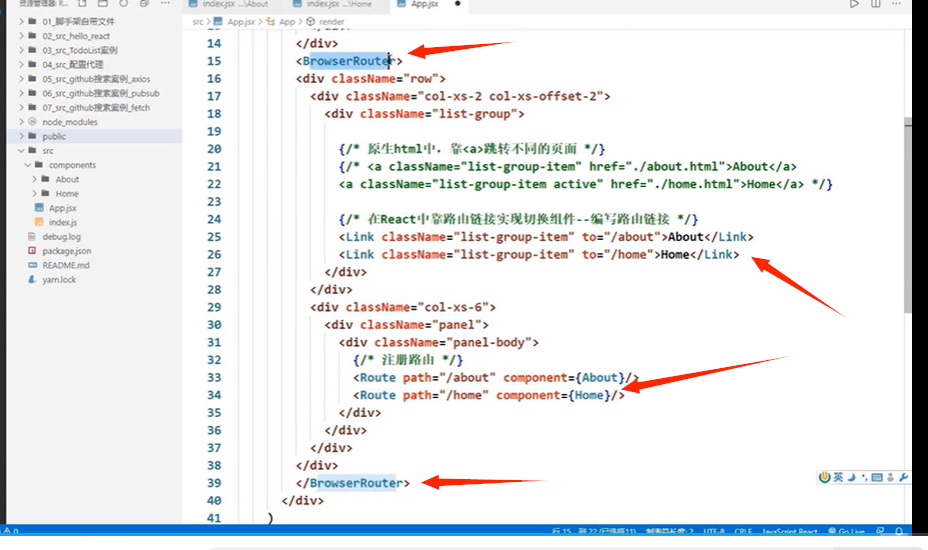Change JavaScript React language mode
The height and width of the screenshot is (550, 928).
(790, 531)
